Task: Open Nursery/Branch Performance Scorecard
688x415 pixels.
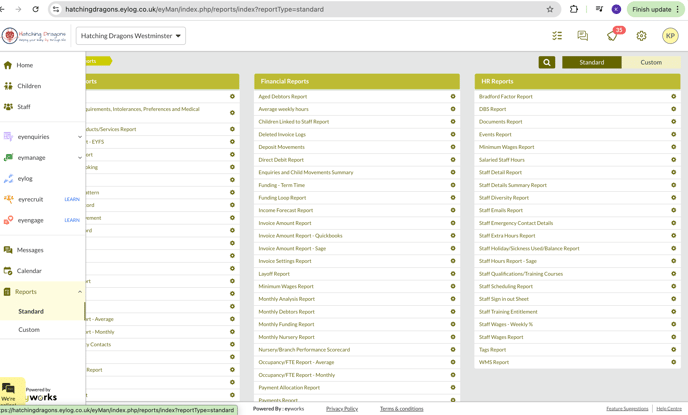Action: (304, 350)
